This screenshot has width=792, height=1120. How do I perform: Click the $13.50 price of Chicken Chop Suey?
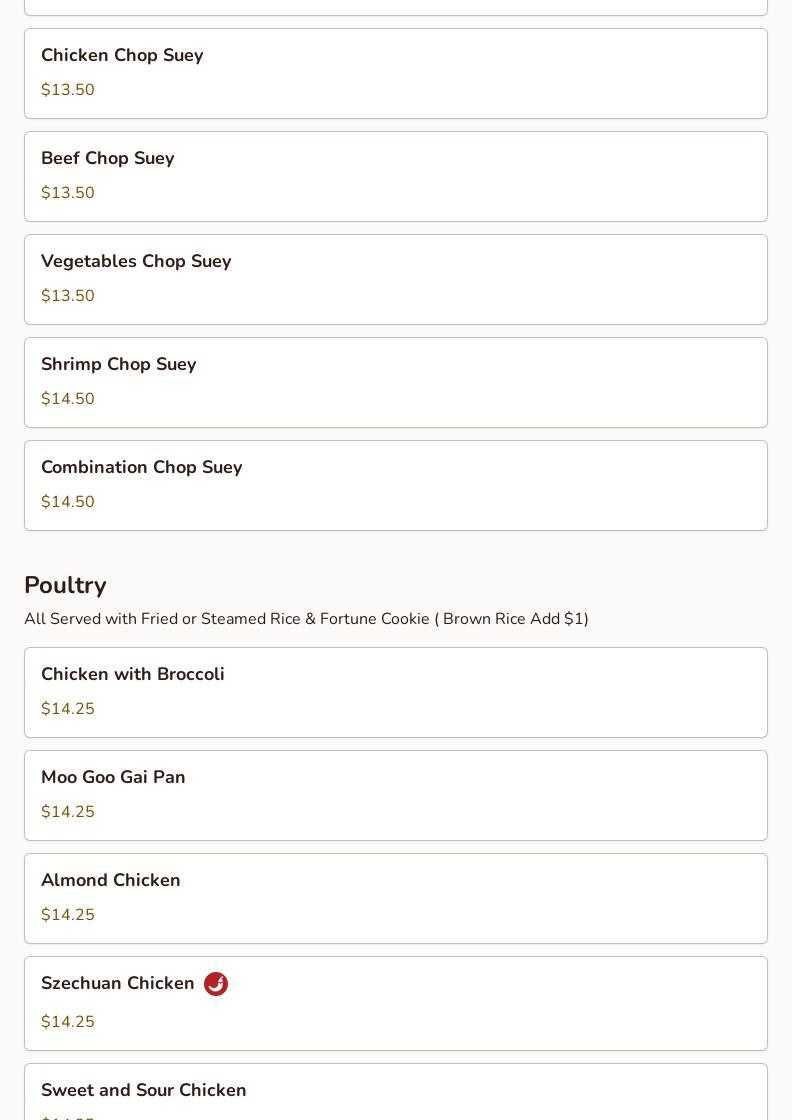[x=68, y=90]
